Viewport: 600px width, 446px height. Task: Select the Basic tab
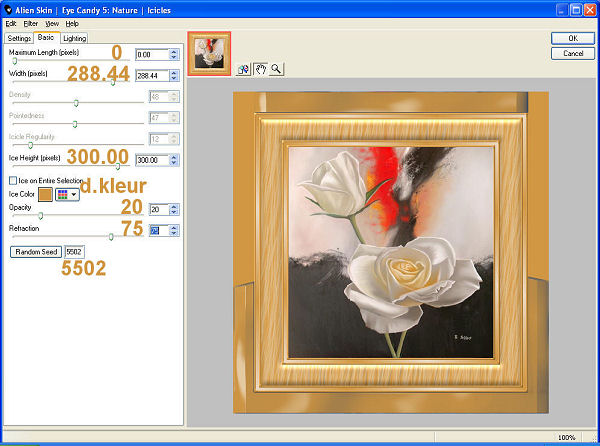point(46,37)
